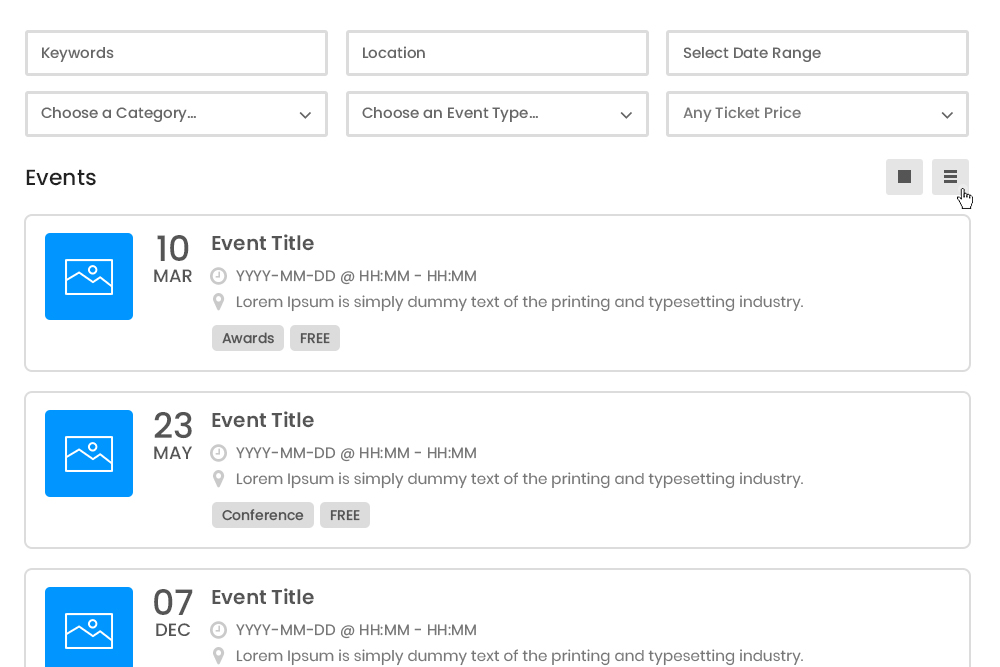Click the clock icon on the December event
Image resolution: width=1000 pixels, height=667 pixels.
[x=218, y=629]
